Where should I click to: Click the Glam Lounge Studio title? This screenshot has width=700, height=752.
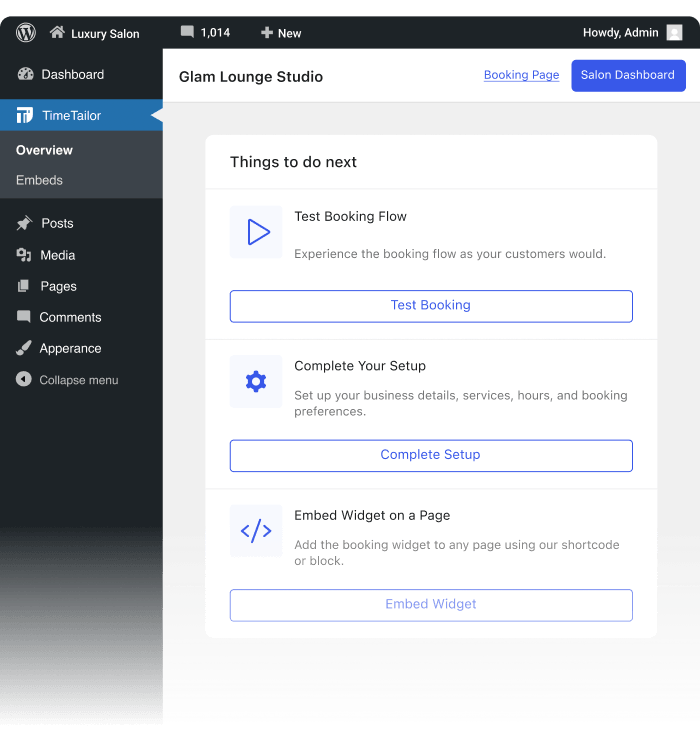coord(251,77)
